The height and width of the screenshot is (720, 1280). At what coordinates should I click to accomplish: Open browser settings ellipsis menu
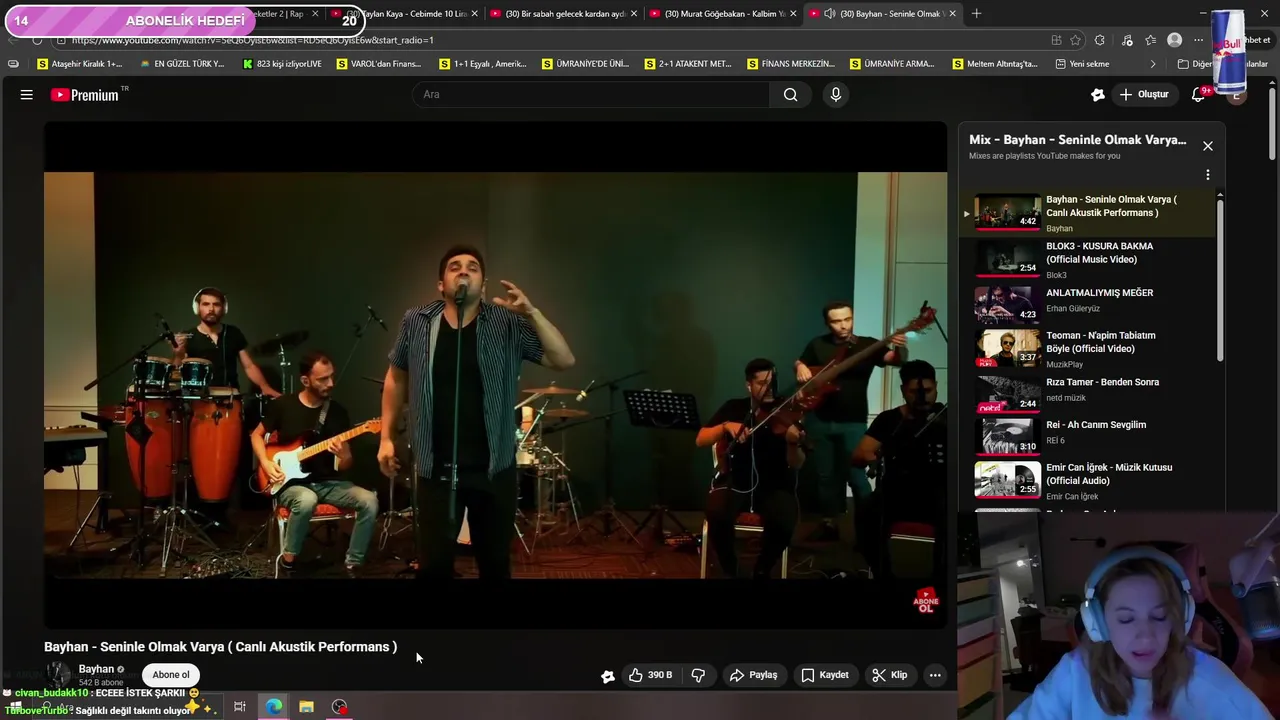[x=1199, y=40]
